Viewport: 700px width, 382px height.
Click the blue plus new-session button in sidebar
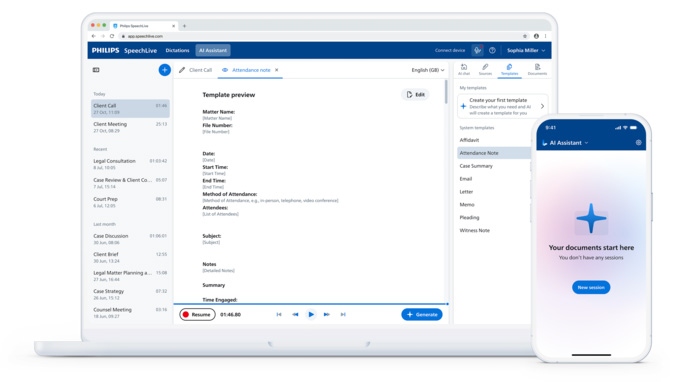click(x=164, y=70)
